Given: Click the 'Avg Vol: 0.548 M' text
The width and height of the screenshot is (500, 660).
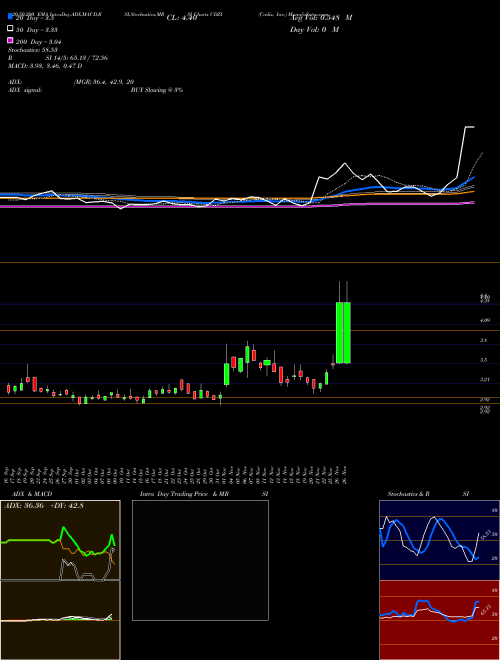Looking at the screenshot, I should point(321,18).
